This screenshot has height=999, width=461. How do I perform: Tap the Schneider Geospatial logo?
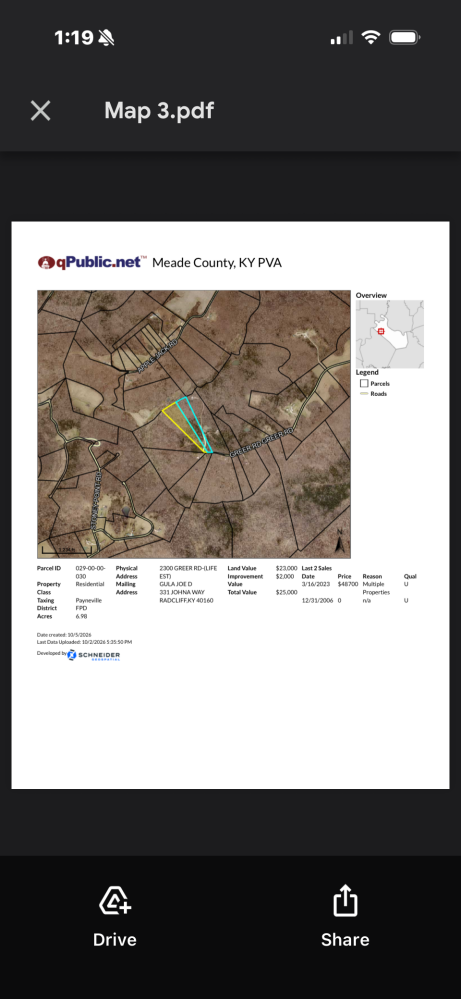[x=94, y=655]
